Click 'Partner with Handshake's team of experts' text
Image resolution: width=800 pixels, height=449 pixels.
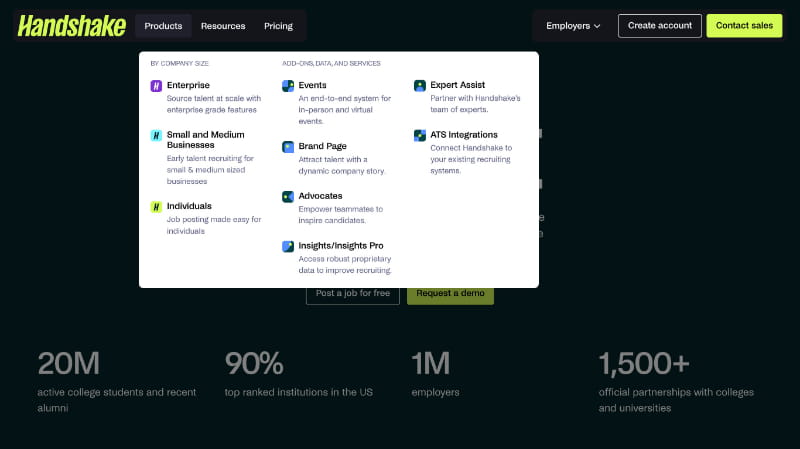[475, 104]
